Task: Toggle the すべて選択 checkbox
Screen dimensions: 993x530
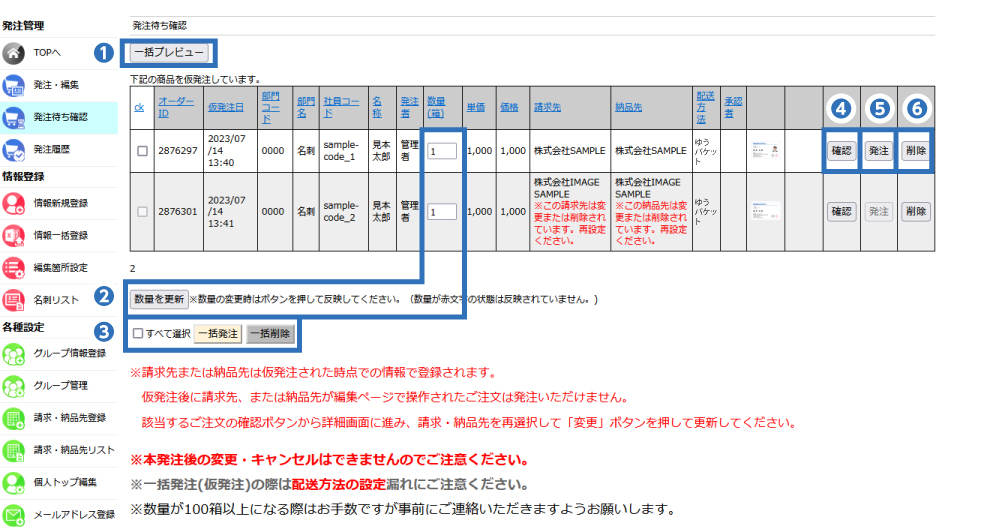Action: (x=139, y=334)
